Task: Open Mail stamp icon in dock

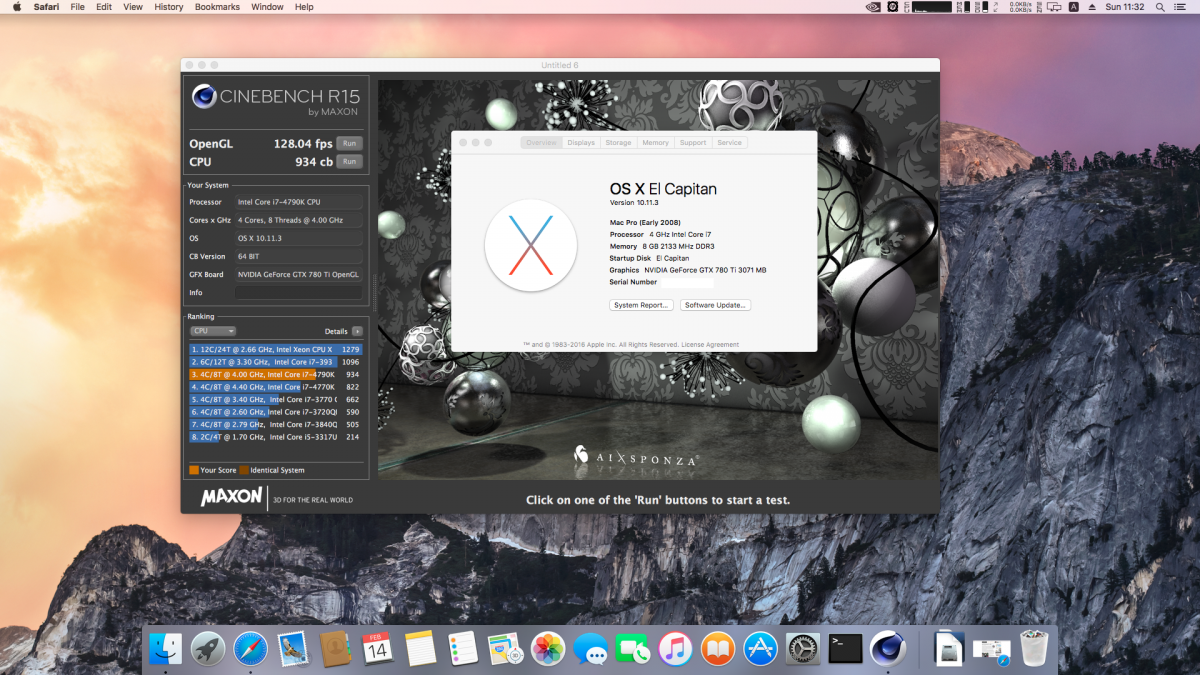Action: click(x=292, y=649)
